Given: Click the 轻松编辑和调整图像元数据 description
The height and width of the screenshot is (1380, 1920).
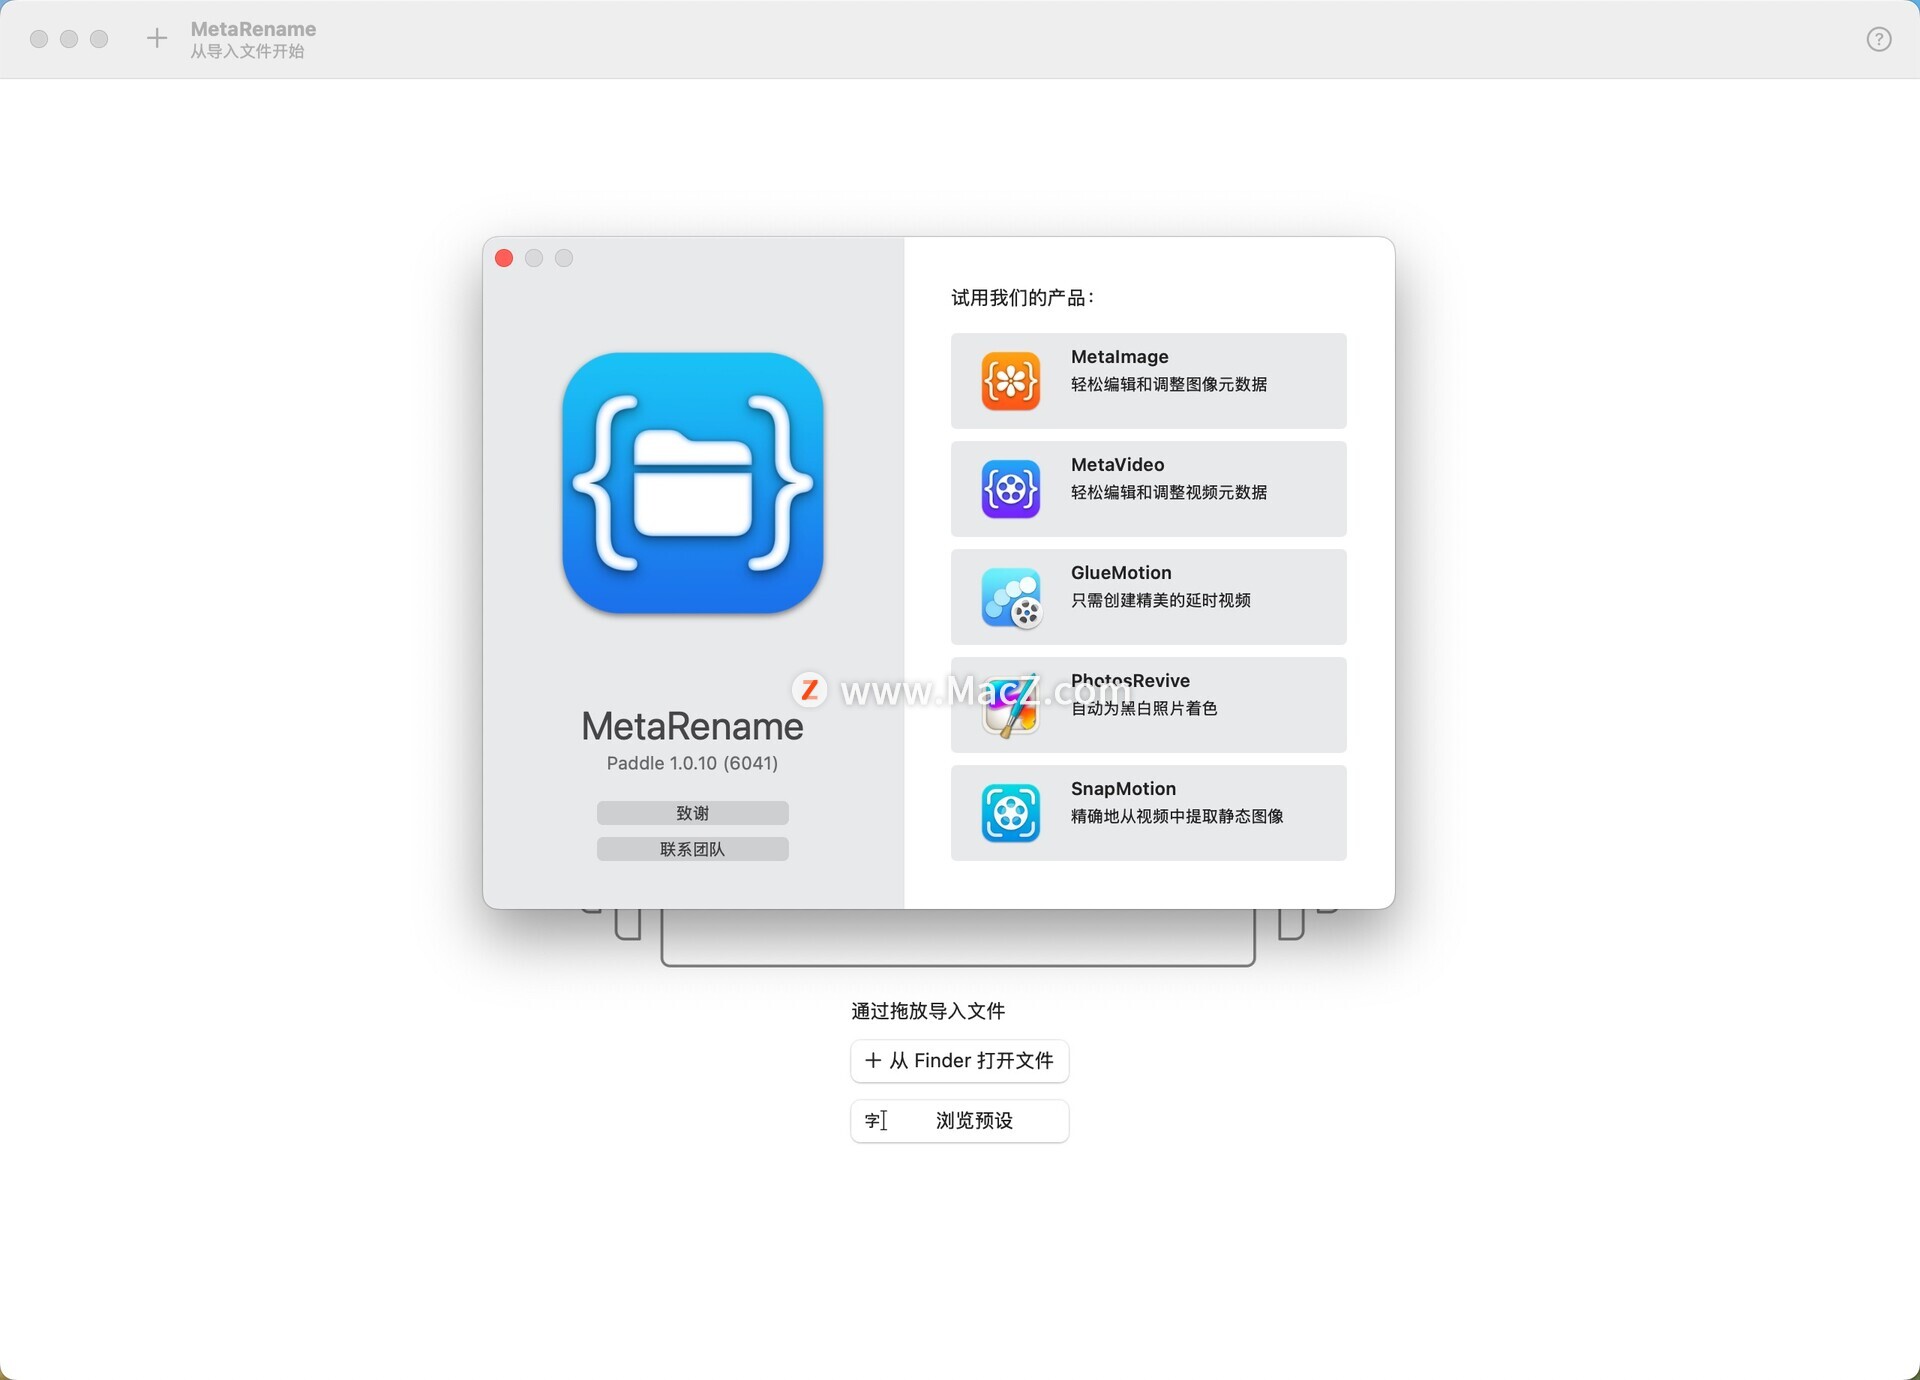Looking at the screenshot, I should 1168,384.
